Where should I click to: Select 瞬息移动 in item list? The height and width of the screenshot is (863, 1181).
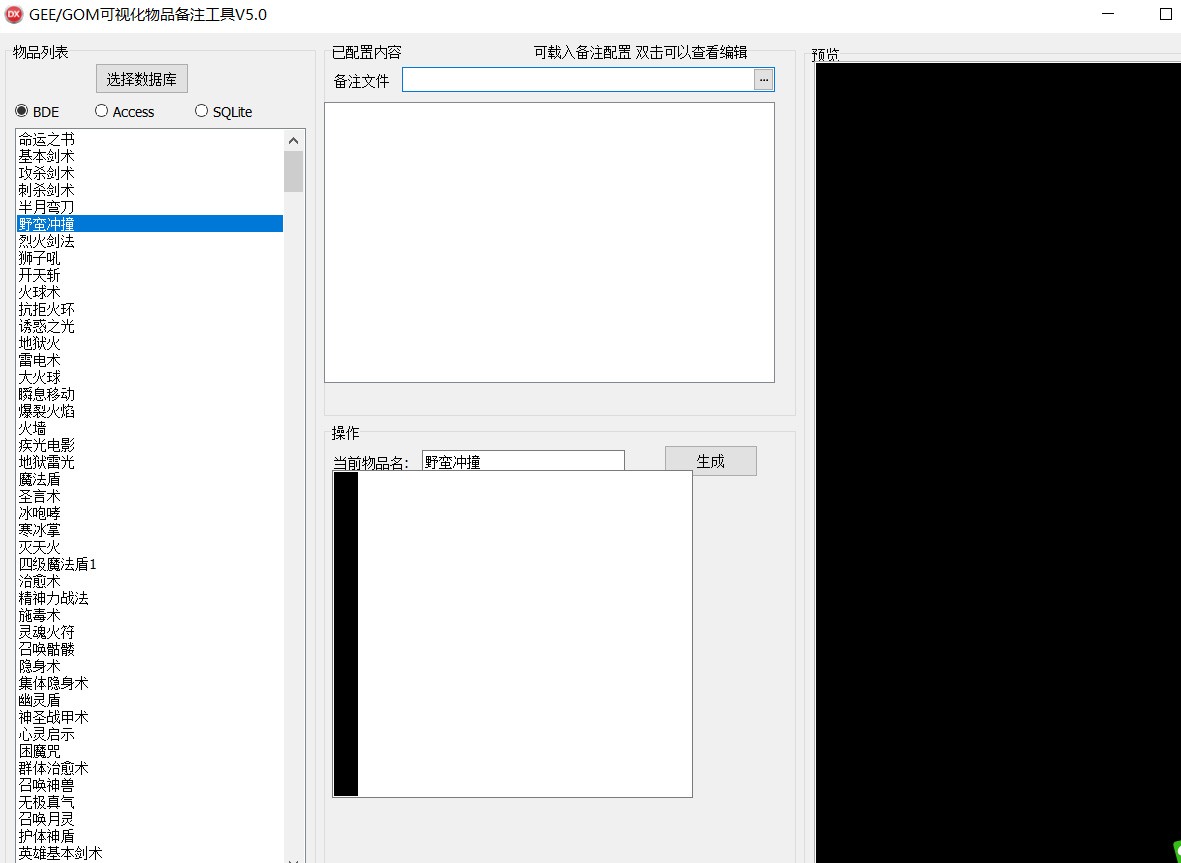pyautogui.click(x=150, y=394)
